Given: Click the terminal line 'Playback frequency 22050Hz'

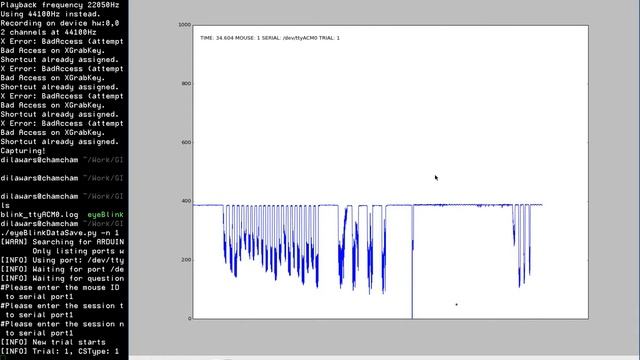Looking at the screenshot, I should point(60,5).
